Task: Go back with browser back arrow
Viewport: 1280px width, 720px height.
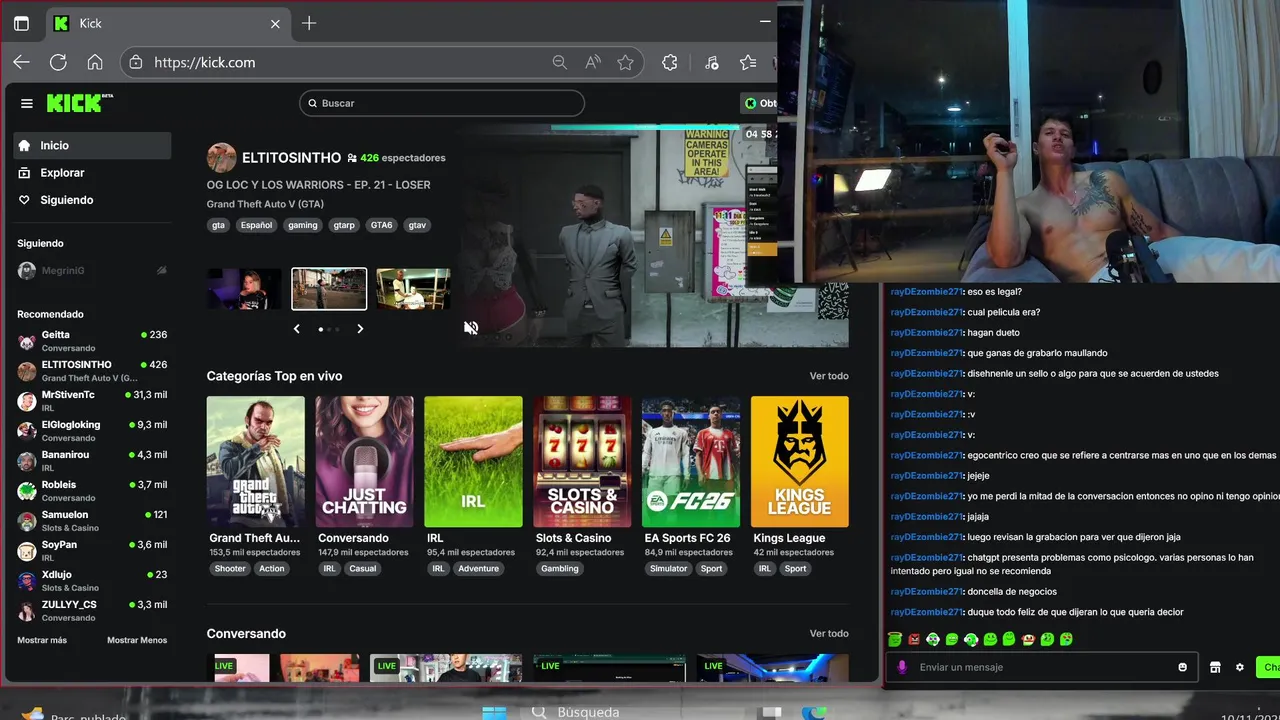Action: tap(21, 62)
